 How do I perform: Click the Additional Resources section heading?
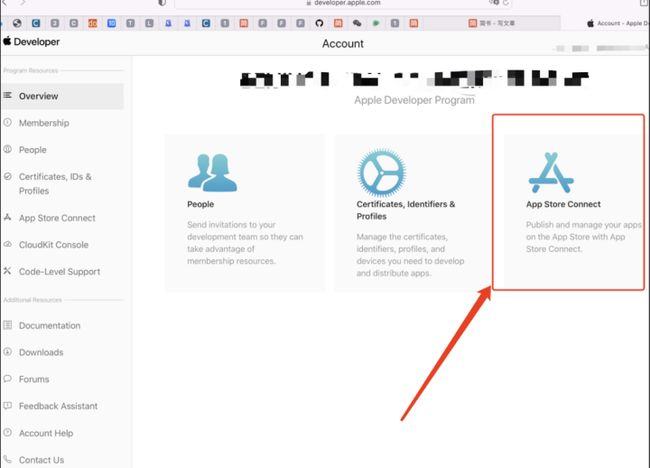33,300
